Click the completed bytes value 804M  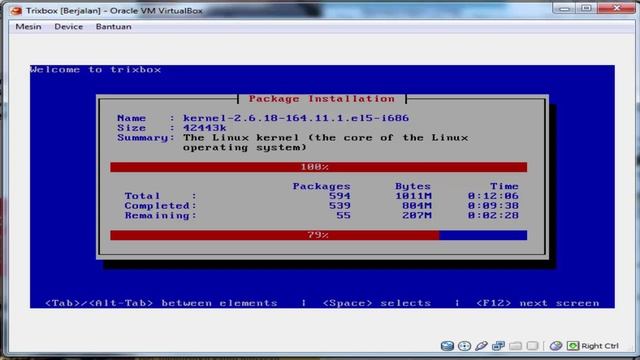click(417, 206)
